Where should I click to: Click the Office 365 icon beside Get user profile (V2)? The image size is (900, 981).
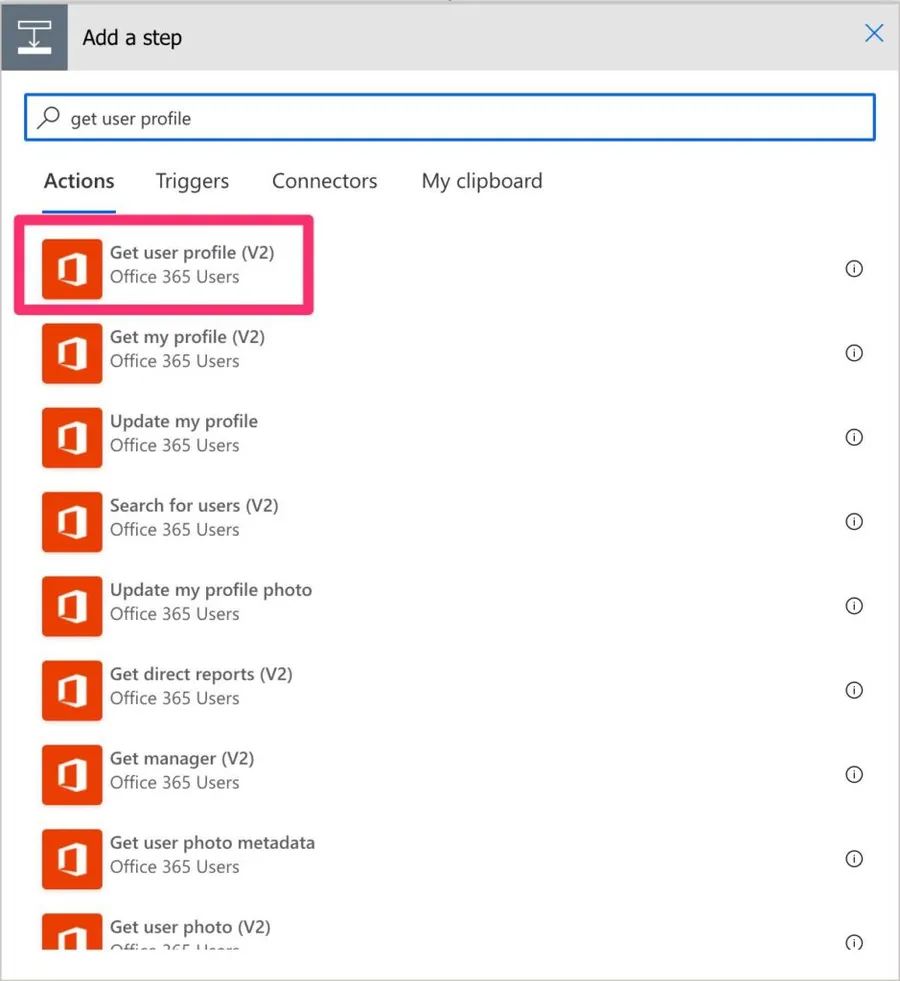(72, 269)
